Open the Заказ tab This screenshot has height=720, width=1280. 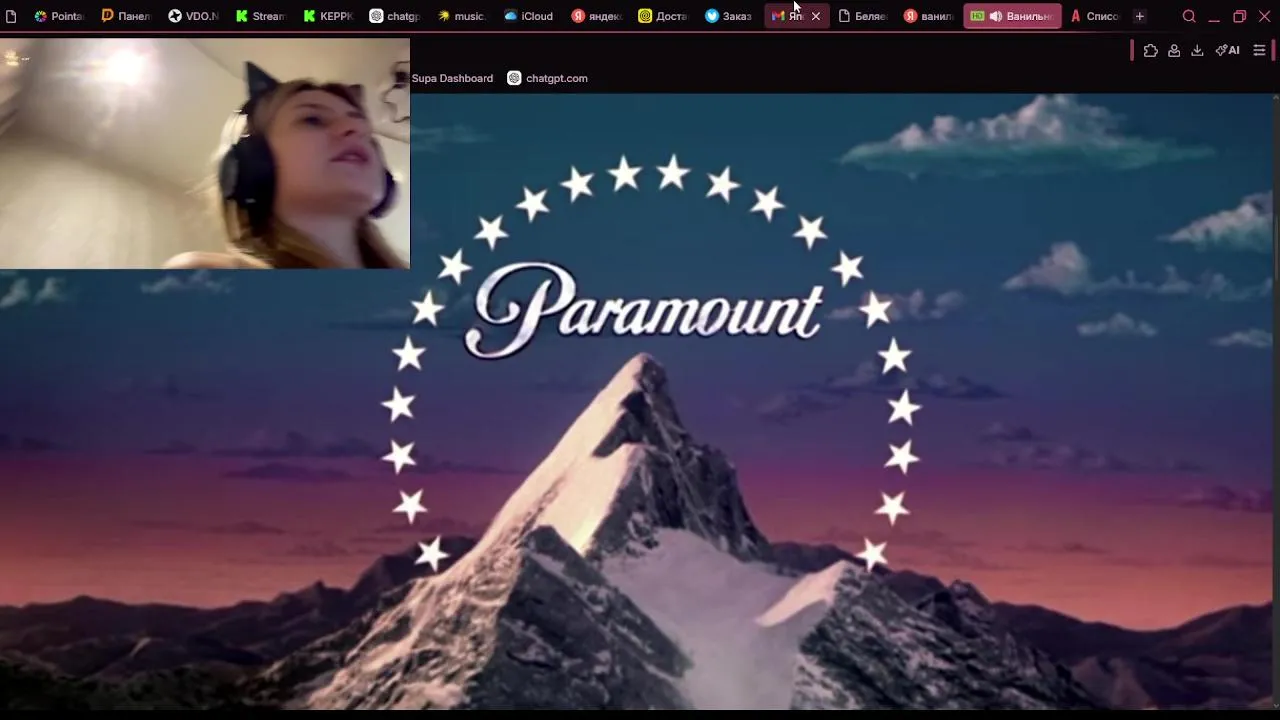pos(730,16)
